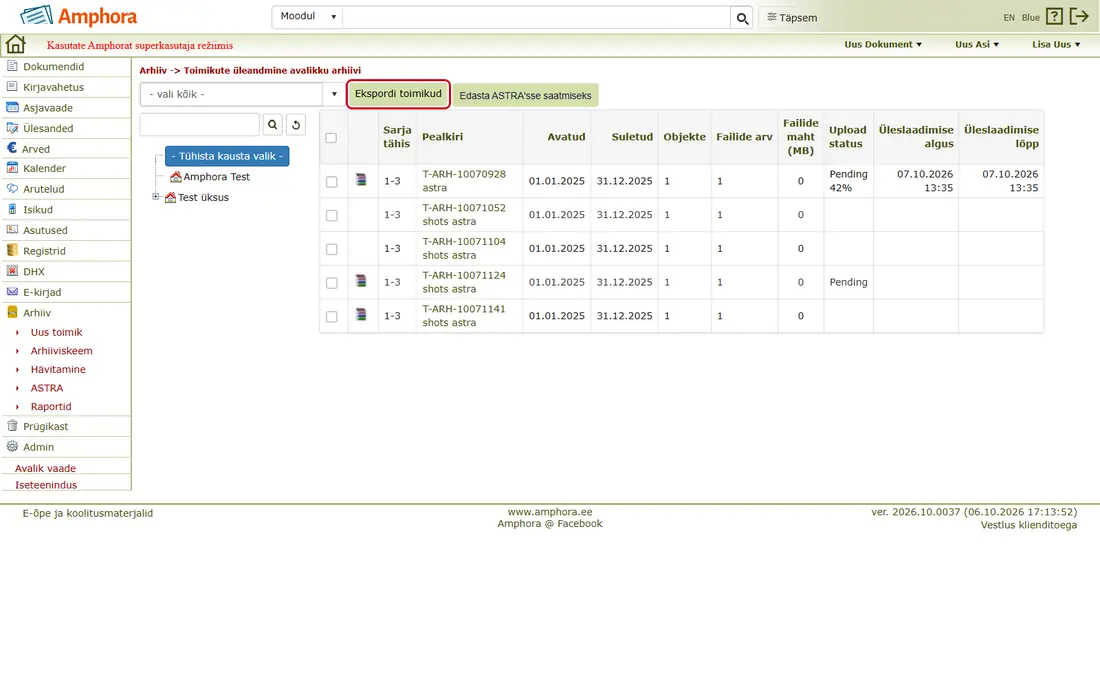Screen dimensions: 1100x688
Task: Open the Moodul dropdown
Action: (307, 17)
